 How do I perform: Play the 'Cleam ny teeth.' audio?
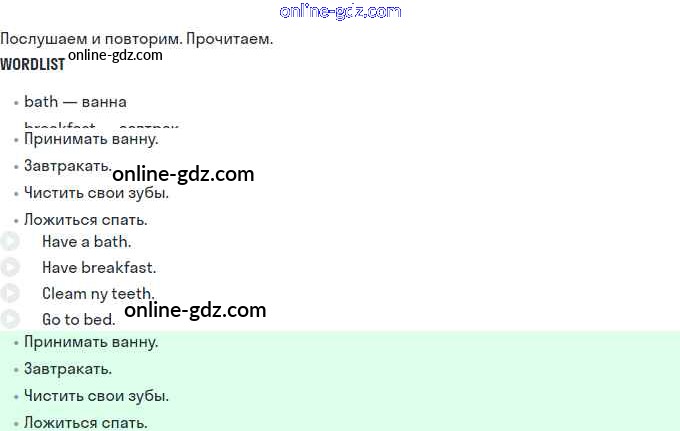(10, 293)
